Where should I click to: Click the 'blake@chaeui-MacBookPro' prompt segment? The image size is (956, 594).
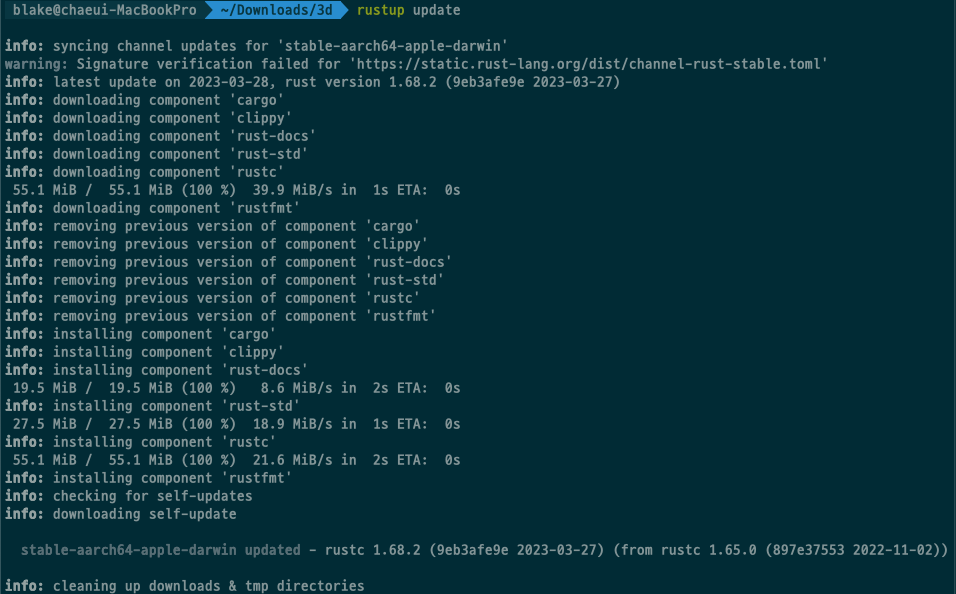click(x=104, y=10)
